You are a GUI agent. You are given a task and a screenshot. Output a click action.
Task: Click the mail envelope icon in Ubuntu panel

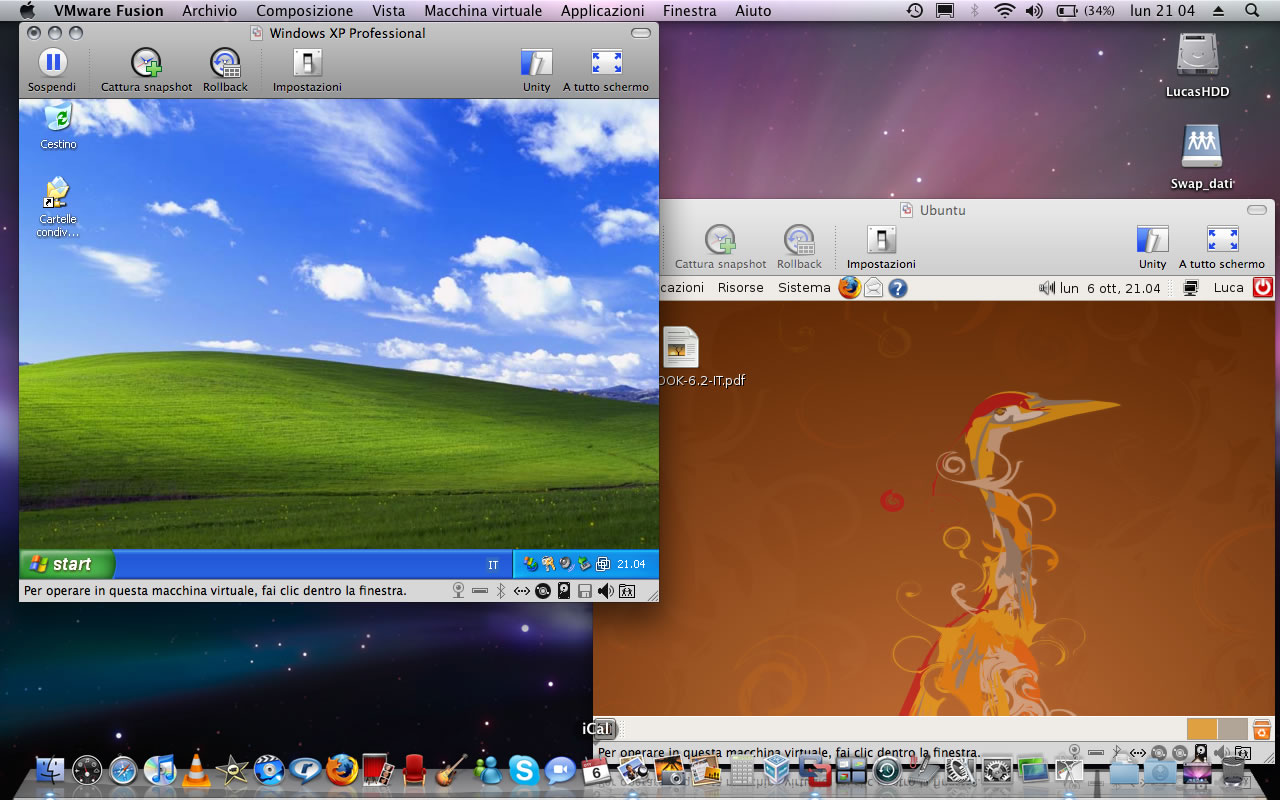click(x=874, y=288)
